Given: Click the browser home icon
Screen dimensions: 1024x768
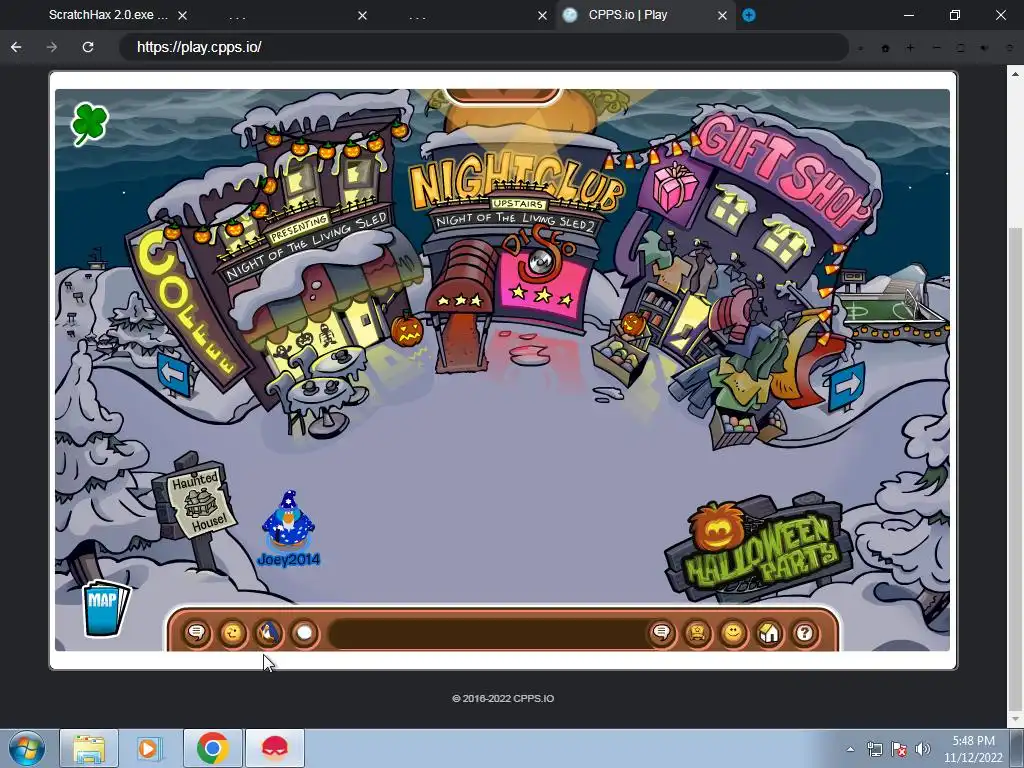Looking at the screenshot, I should pos(886,48).
